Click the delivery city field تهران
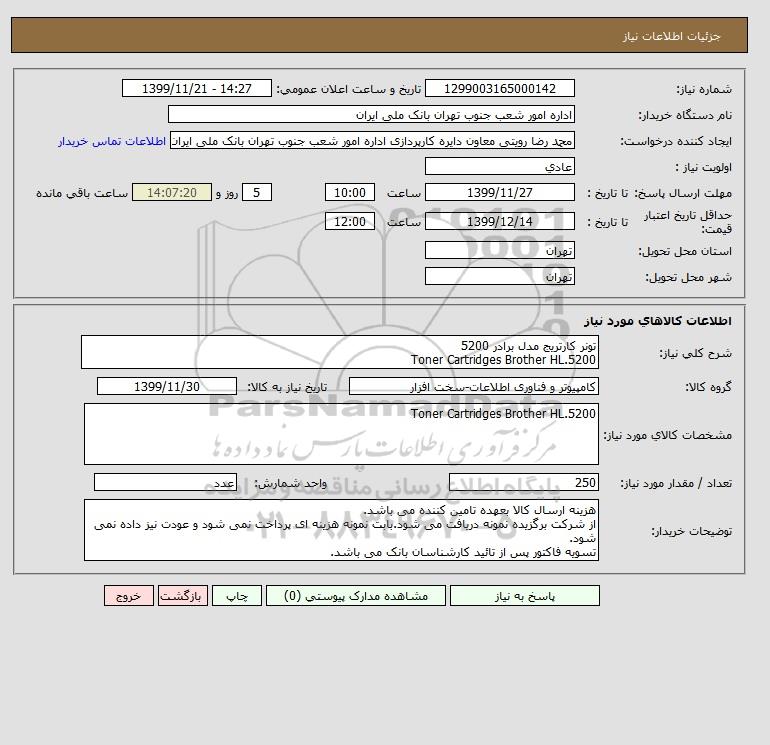Screen dimensions: 770x745 coord(499,276)
